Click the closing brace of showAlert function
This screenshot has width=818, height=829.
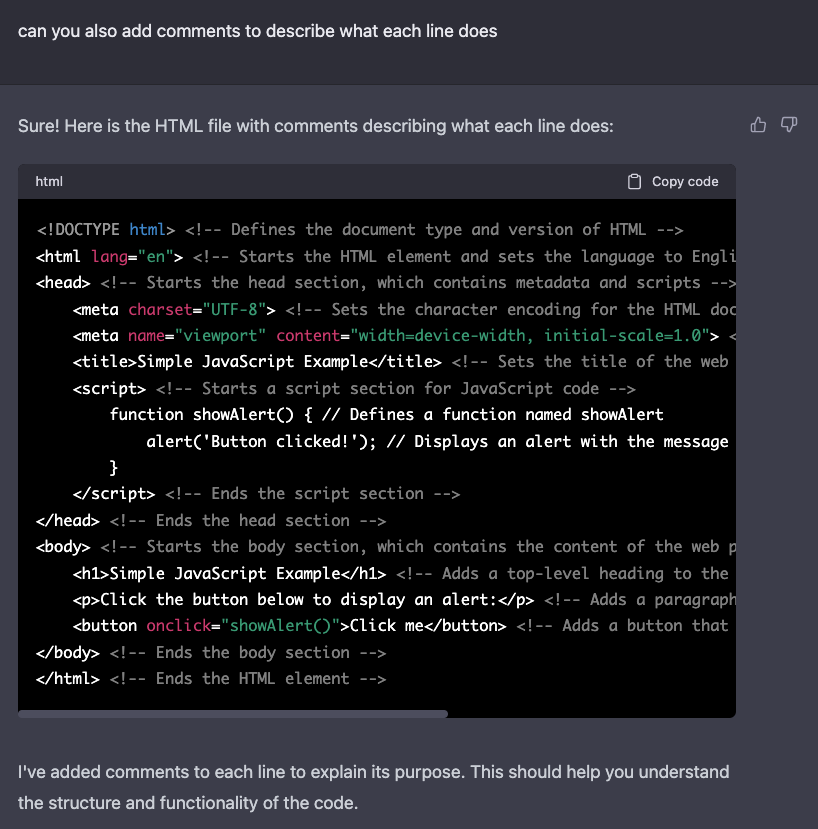(113, 467)
